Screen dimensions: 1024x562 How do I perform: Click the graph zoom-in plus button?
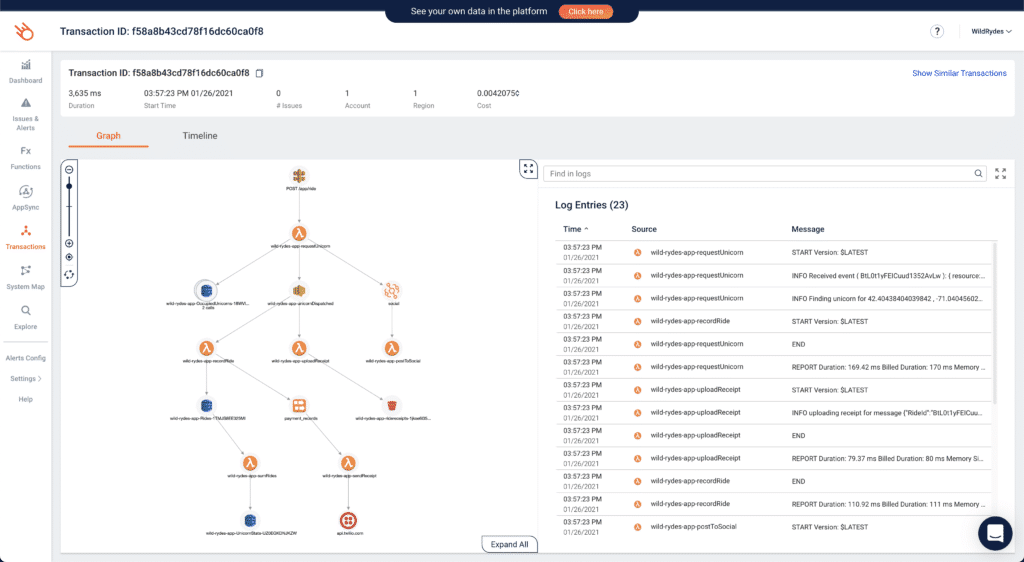tap(69, 243)
